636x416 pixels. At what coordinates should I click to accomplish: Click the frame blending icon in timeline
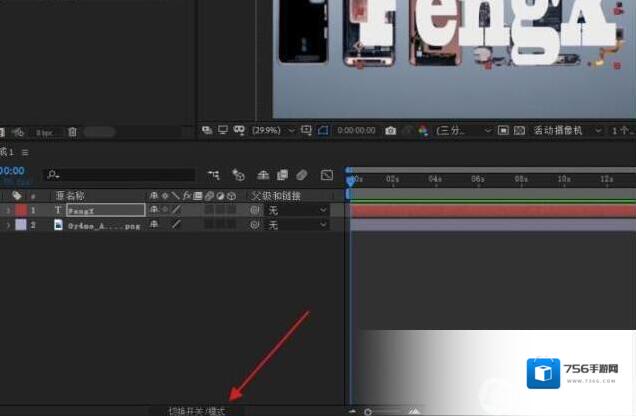tap(282, 175)
